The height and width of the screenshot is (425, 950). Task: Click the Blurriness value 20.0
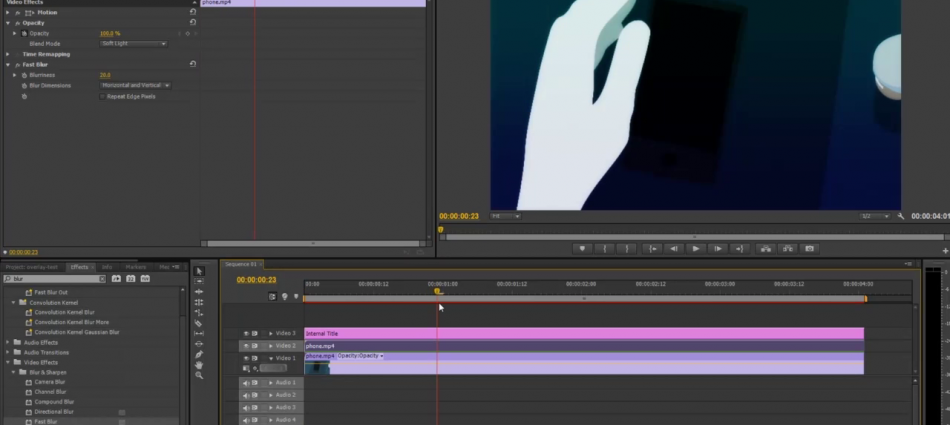pos(105,75)
